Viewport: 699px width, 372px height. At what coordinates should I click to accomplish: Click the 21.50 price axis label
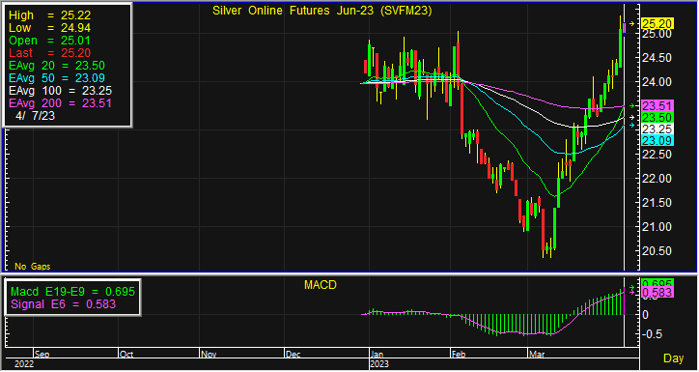[657, 203]
